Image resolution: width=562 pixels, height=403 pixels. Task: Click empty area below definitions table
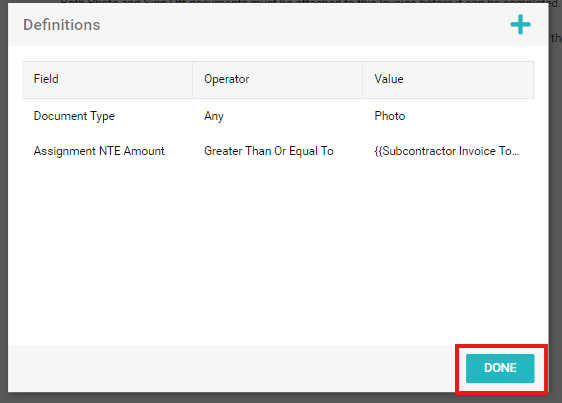point(278,256)
